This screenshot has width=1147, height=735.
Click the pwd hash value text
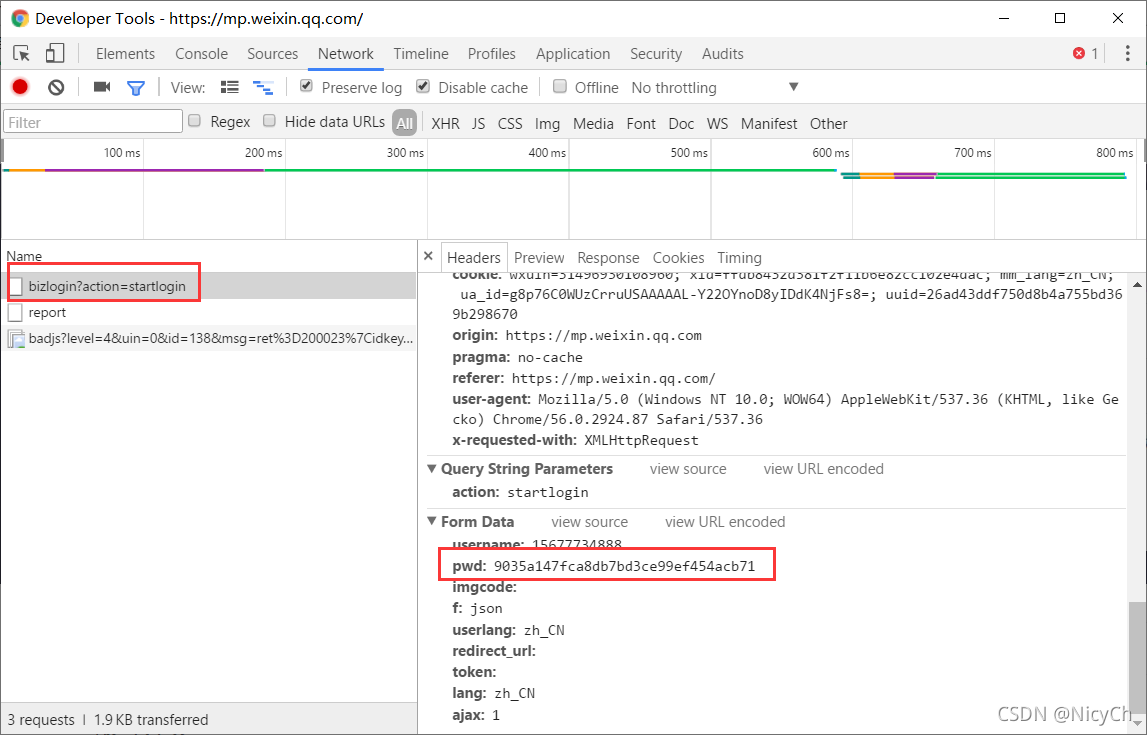[x=624, y=566]
